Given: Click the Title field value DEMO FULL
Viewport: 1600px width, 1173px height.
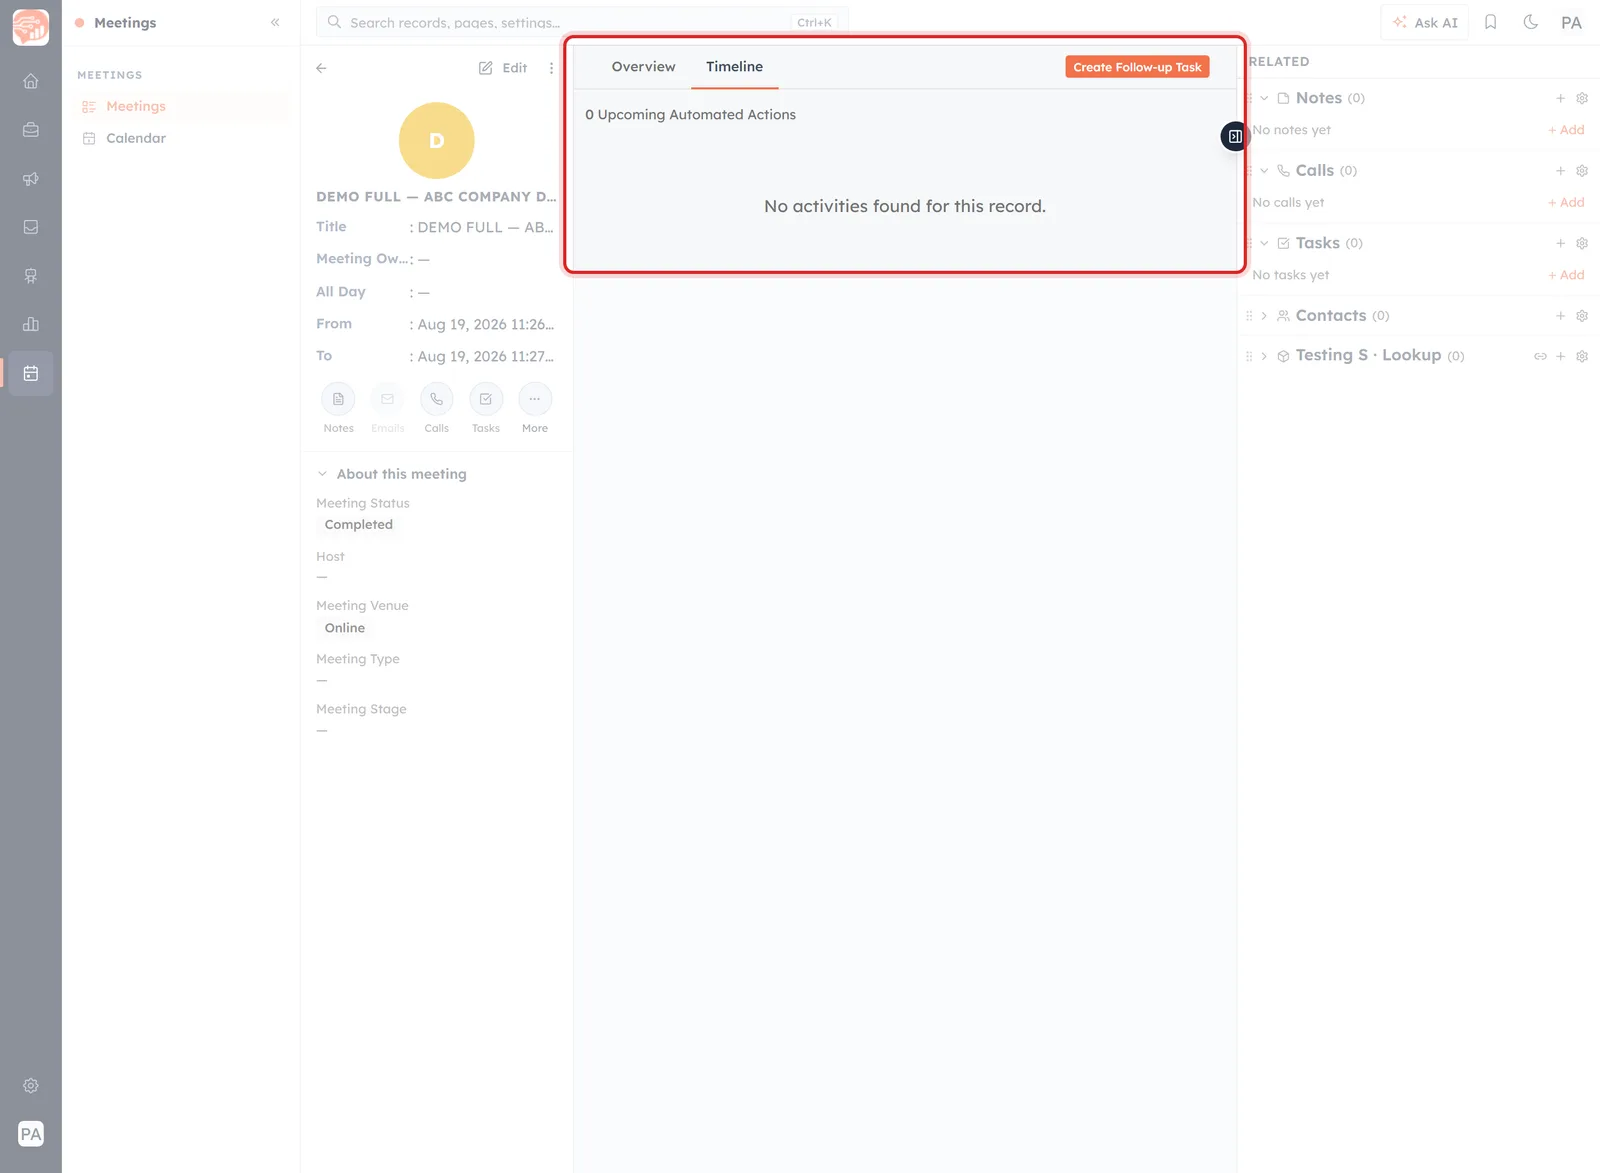Looking at the screenshot, I should (485, 227).
